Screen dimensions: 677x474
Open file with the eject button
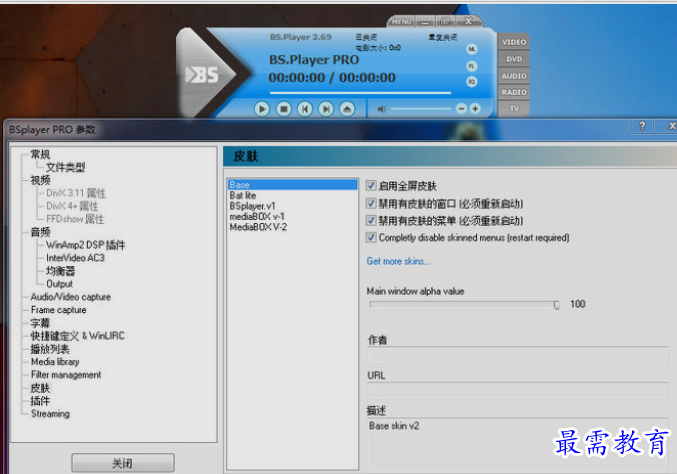click(x=347, y=109)
